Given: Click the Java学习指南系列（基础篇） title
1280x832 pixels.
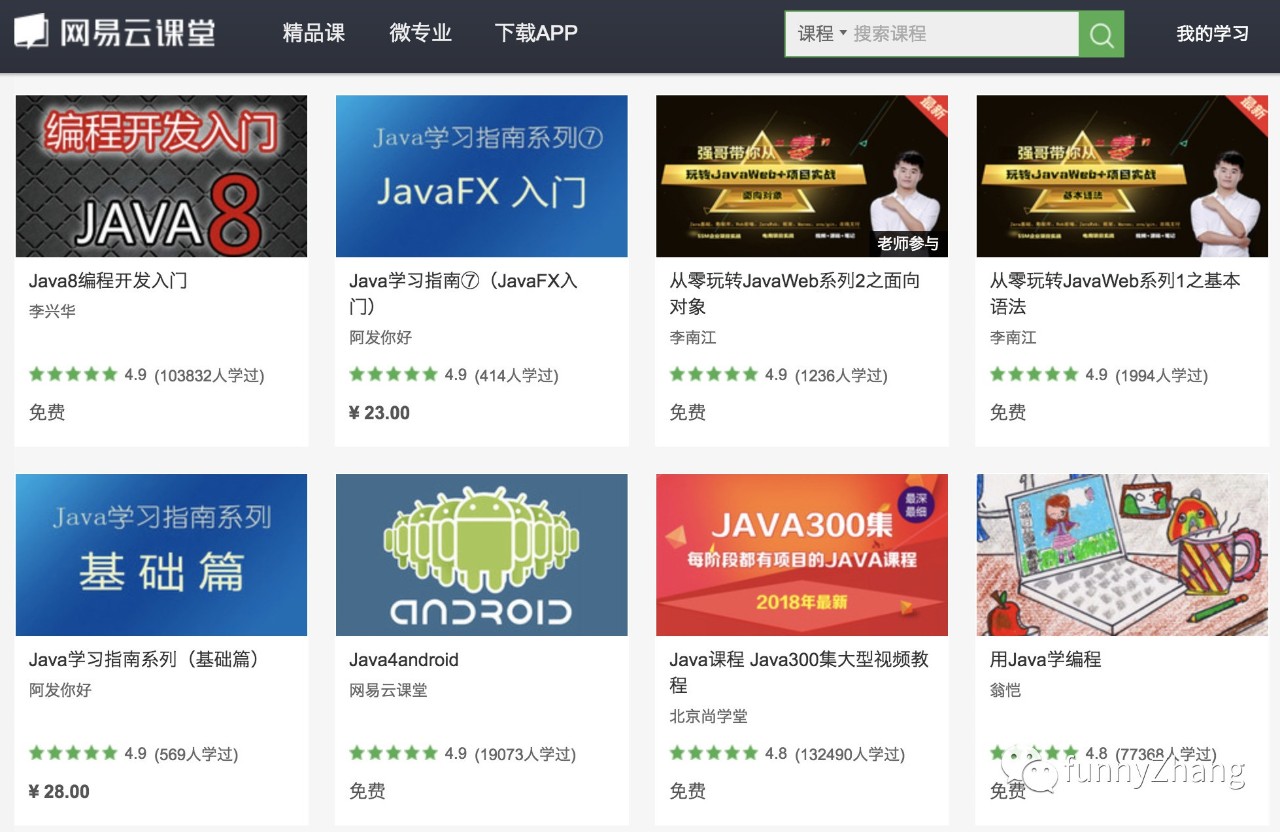Looking at the screenshot, I should 144,660.
